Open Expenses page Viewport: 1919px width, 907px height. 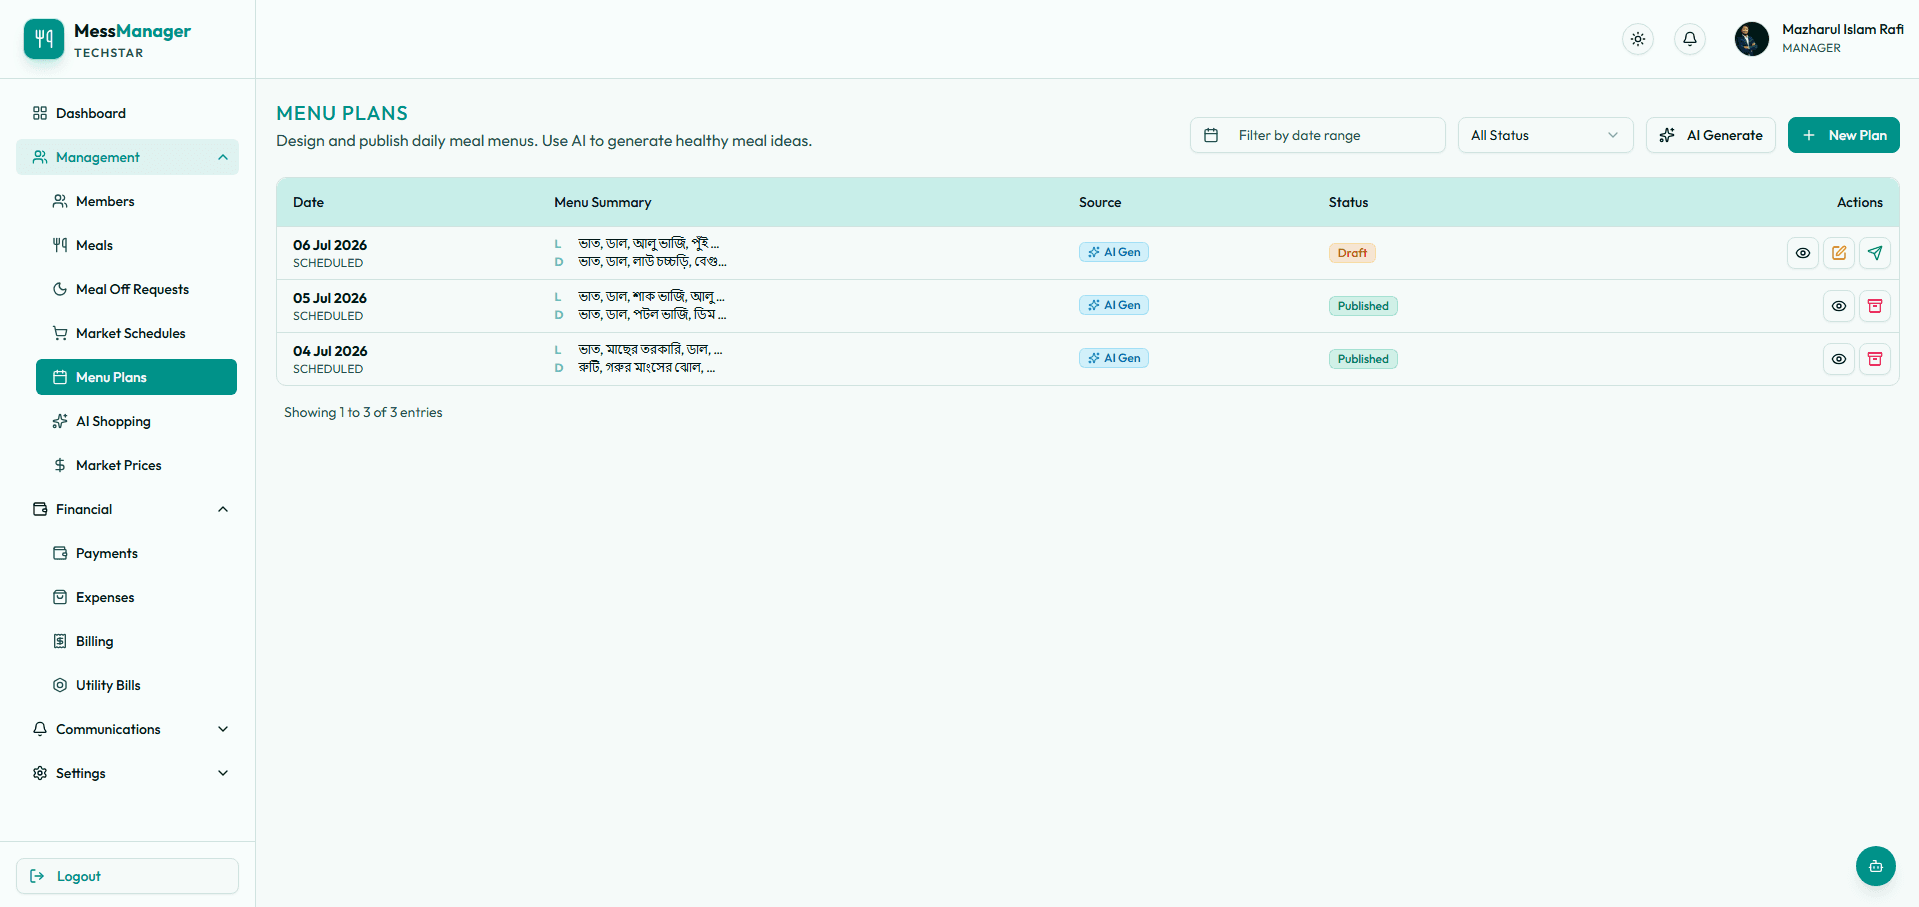click(x=136, y=597)
